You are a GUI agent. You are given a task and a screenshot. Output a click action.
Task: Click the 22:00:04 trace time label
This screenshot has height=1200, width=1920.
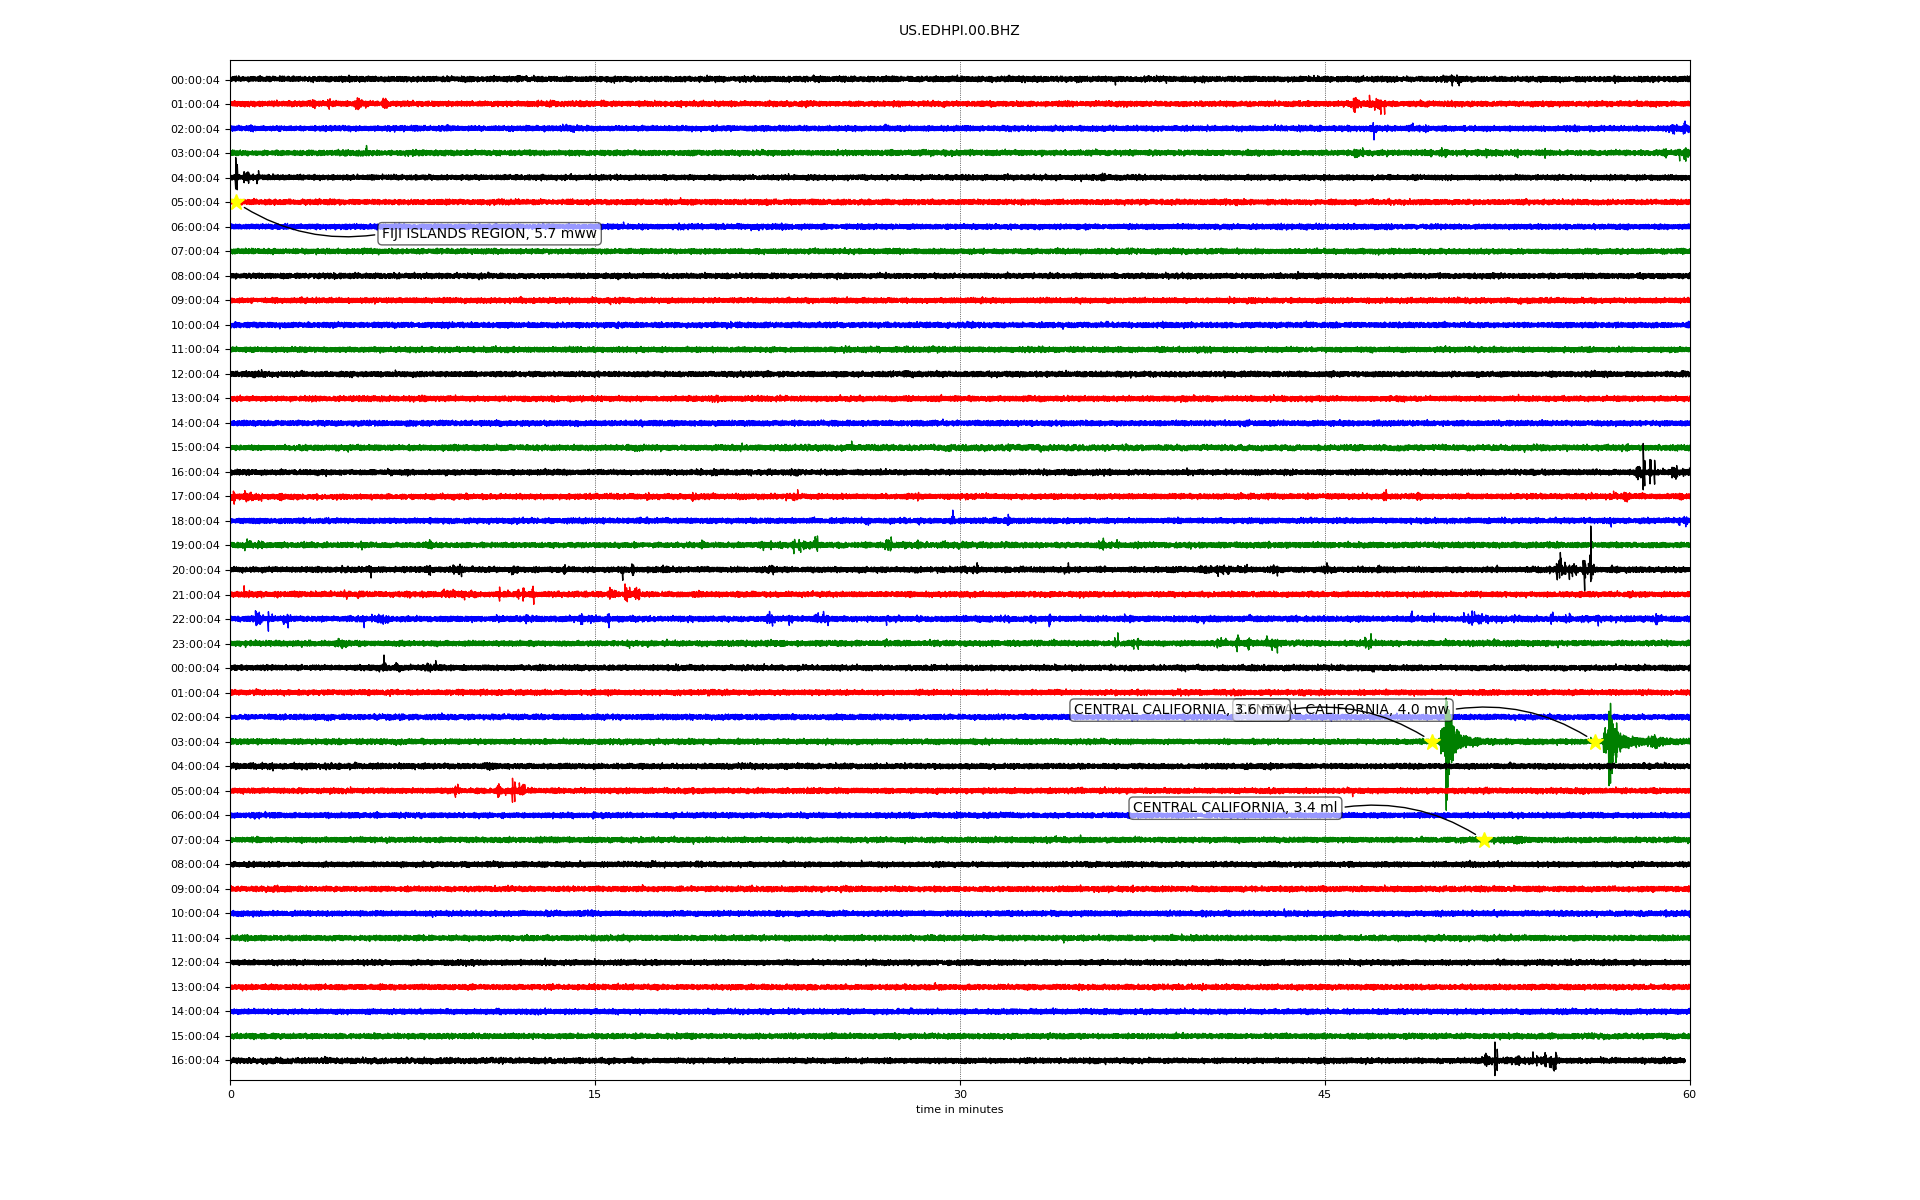(195, 620)
